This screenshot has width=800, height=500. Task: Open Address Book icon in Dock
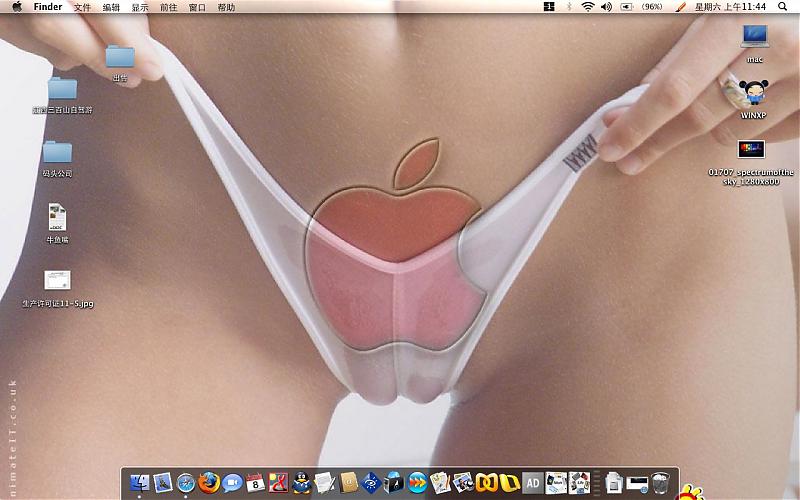[x=349, y=483]
